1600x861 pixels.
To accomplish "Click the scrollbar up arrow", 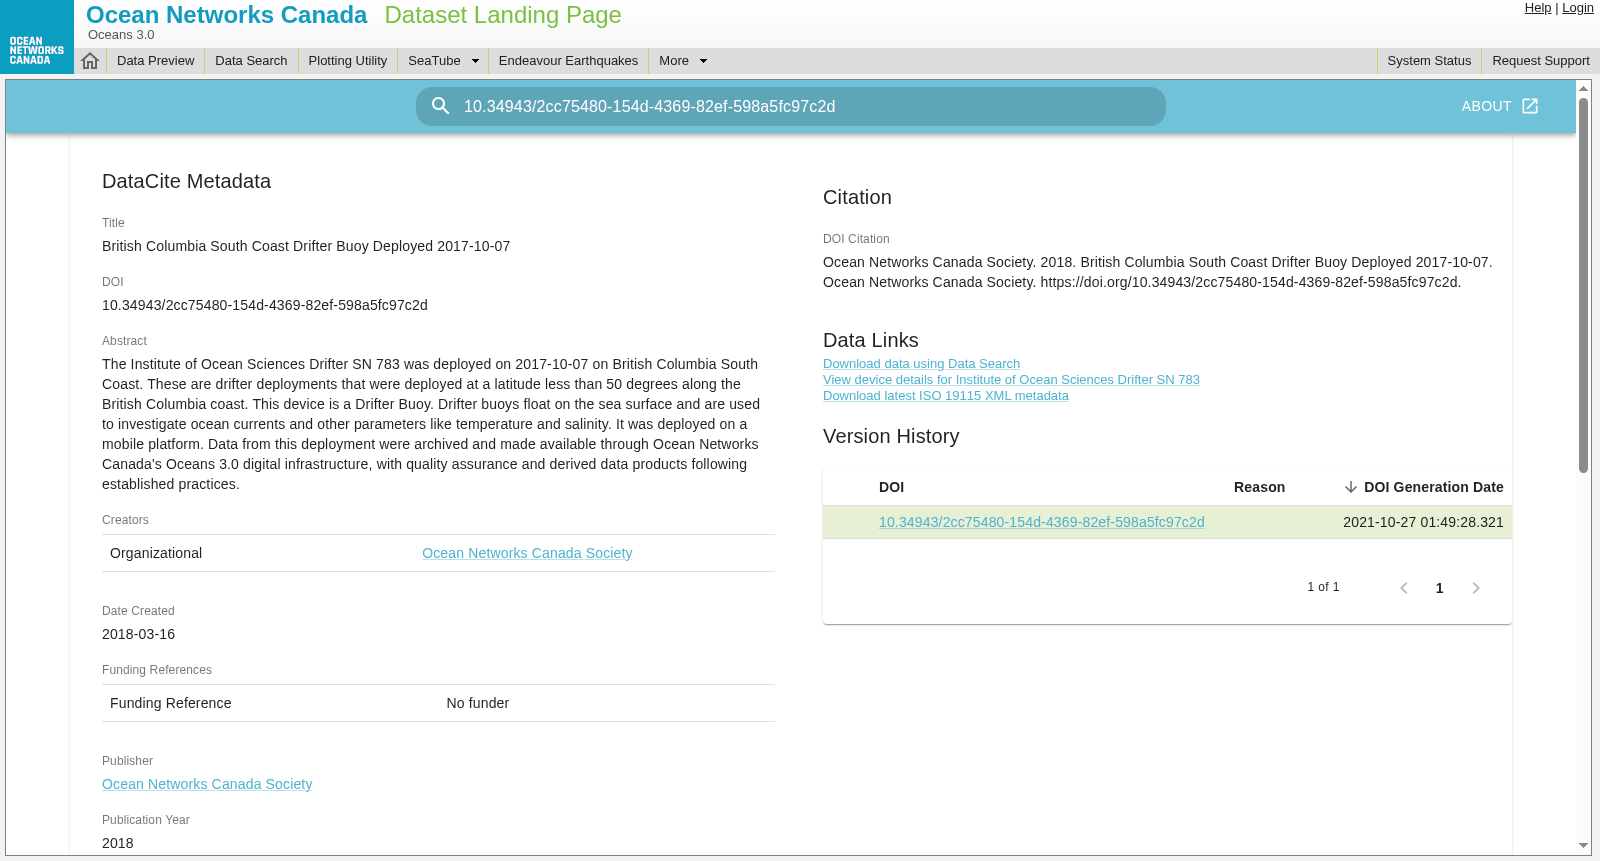I will pyautogui.click(x=1583, y=88).
